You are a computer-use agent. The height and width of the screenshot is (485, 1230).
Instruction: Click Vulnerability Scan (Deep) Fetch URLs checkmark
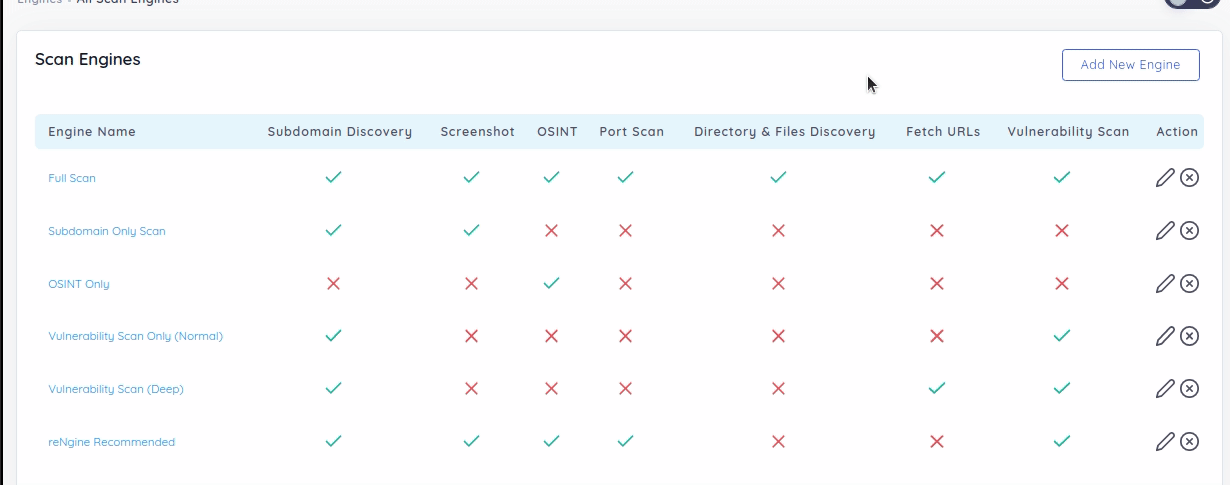pyautogui.click(x=937, y=389)
